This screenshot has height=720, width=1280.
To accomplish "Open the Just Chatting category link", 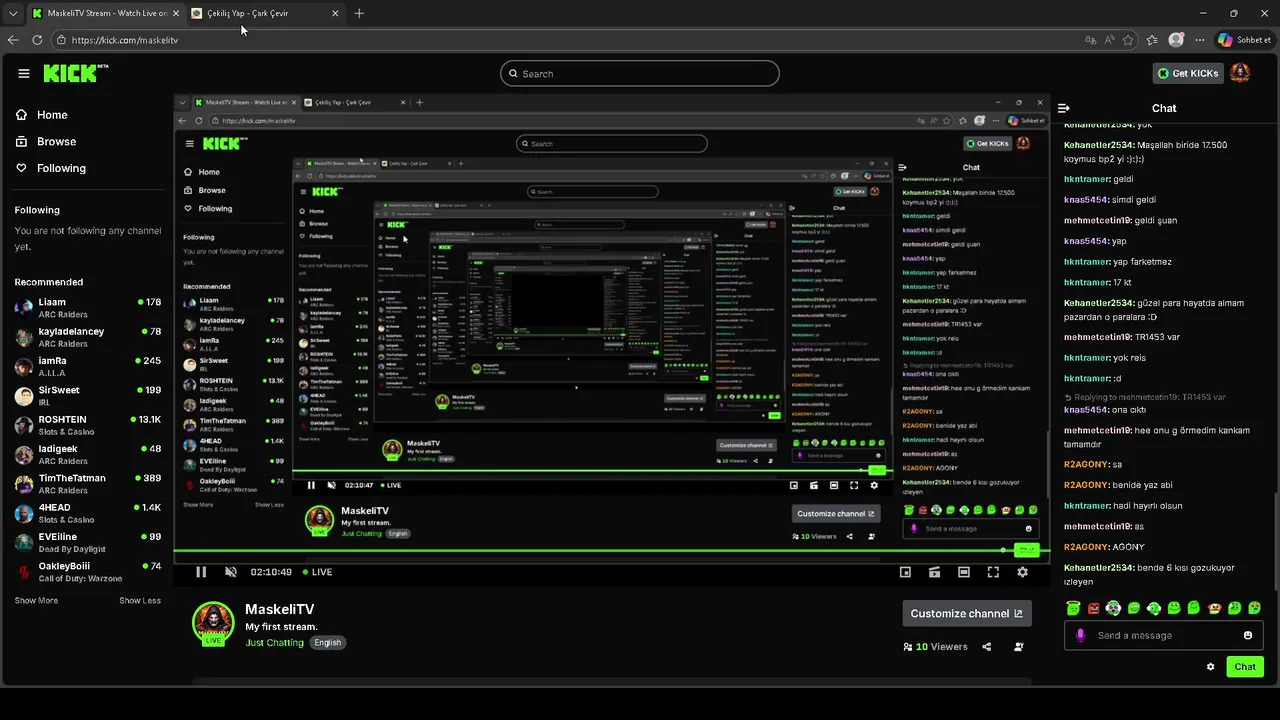I will click(x=274, y=643).
